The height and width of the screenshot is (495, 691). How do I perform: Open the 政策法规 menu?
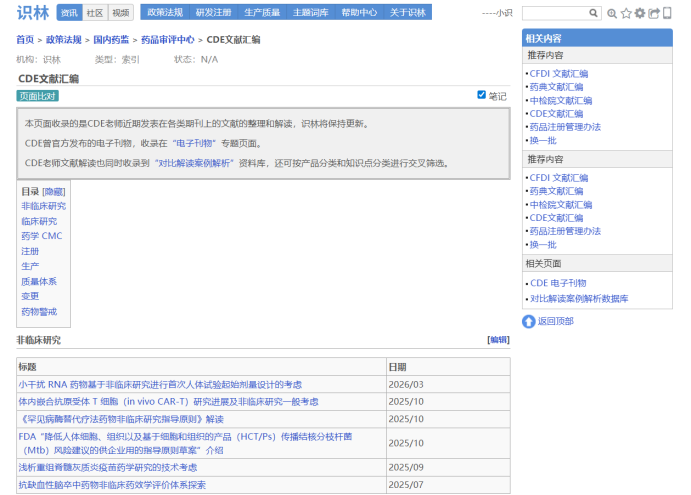point(165,13)
